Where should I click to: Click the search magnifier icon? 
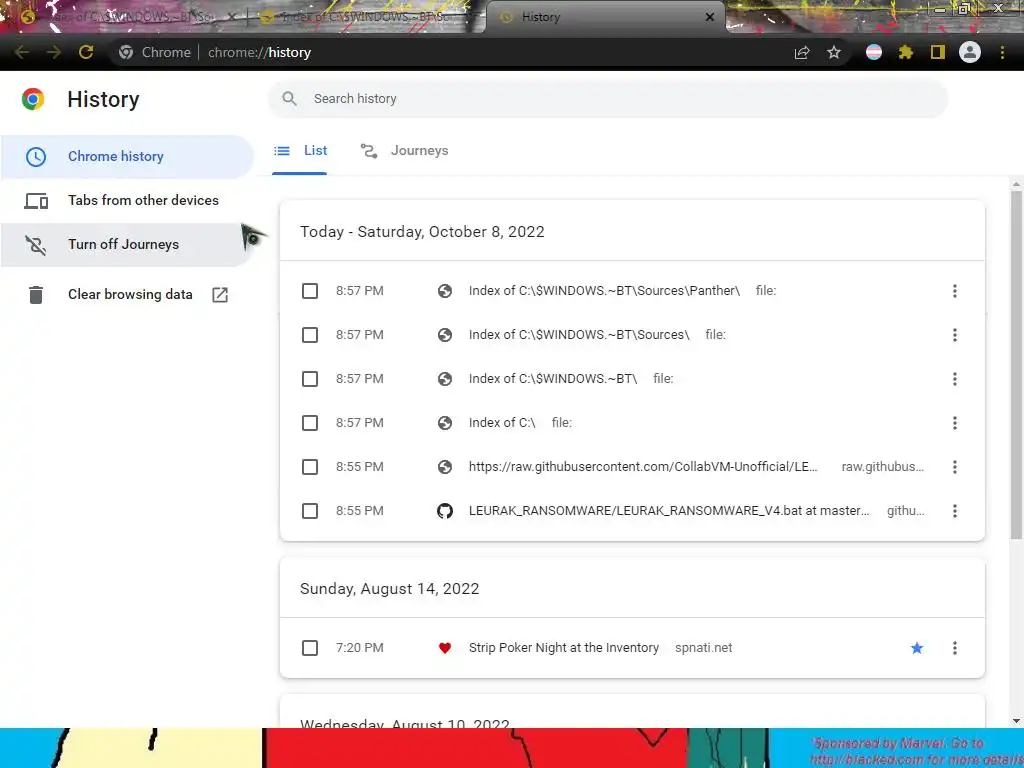[x=289, y=99]
